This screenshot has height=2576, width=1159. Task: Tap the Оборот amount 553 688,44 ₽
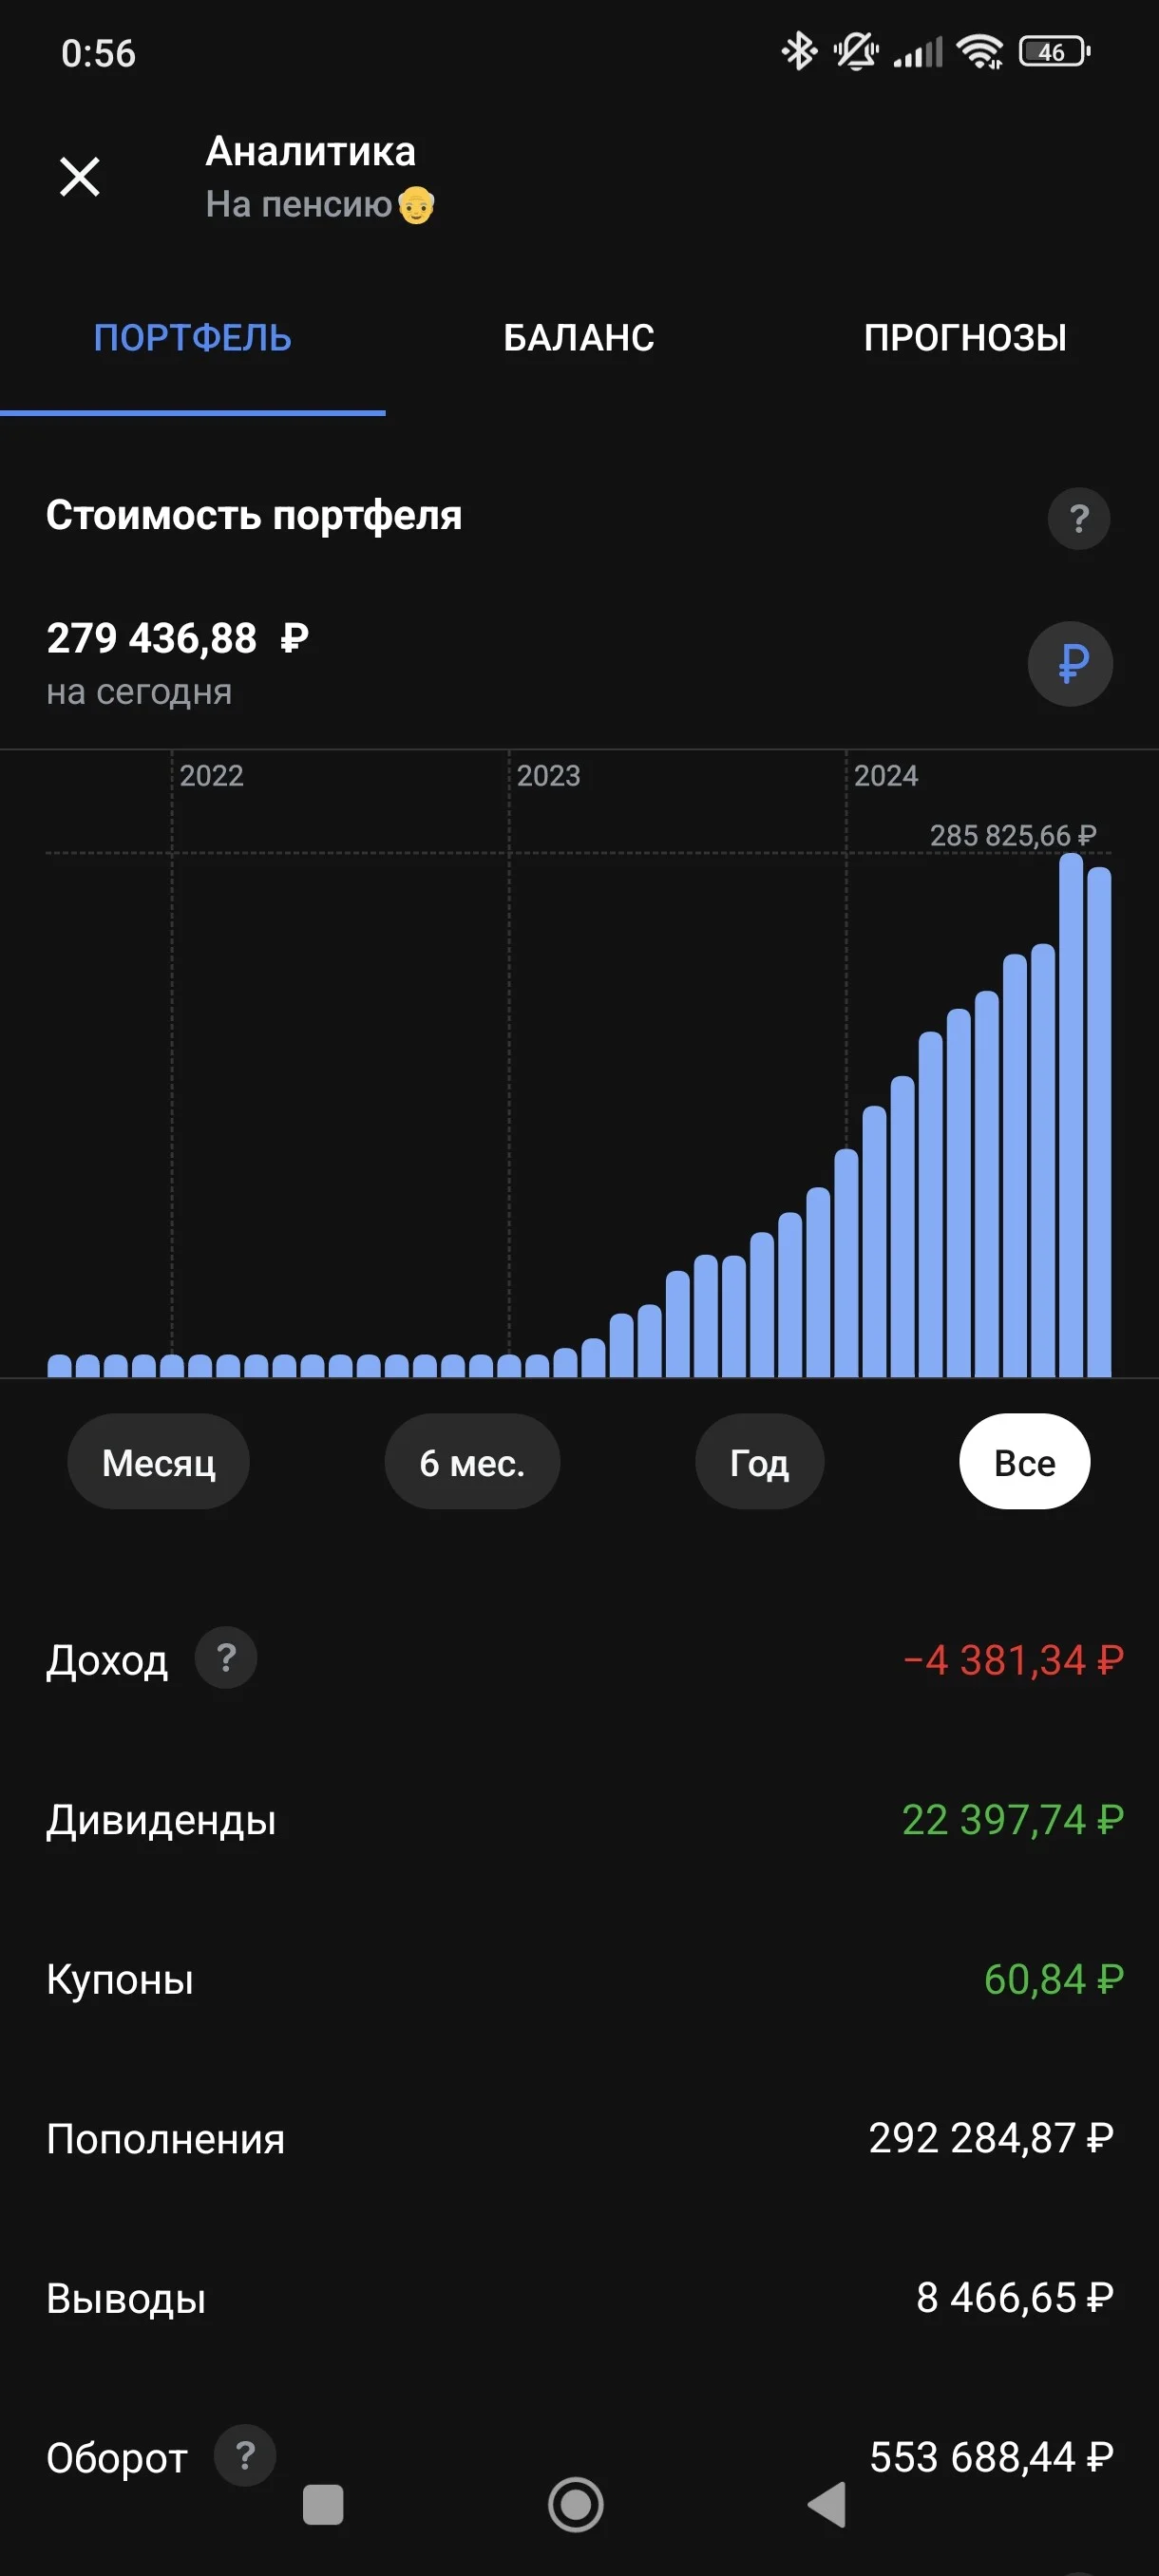[x=992, y=2456]
